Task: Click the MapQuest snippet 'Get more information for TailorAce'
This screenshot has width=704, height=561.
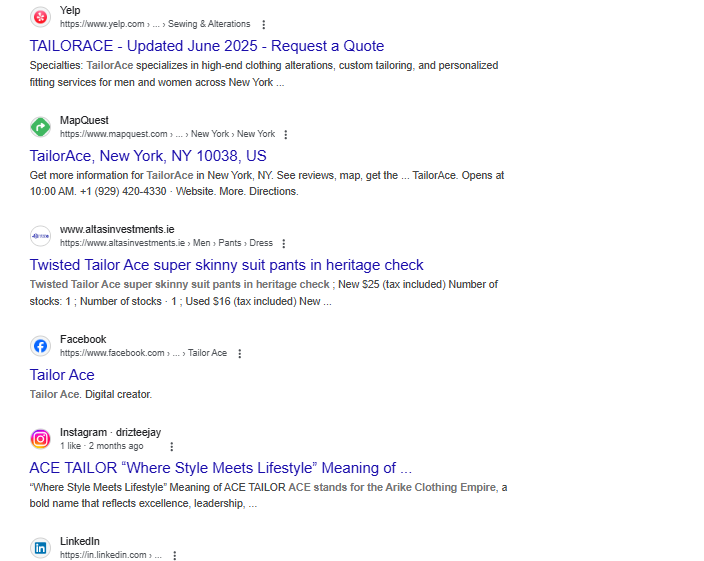Action: point(267,183)
